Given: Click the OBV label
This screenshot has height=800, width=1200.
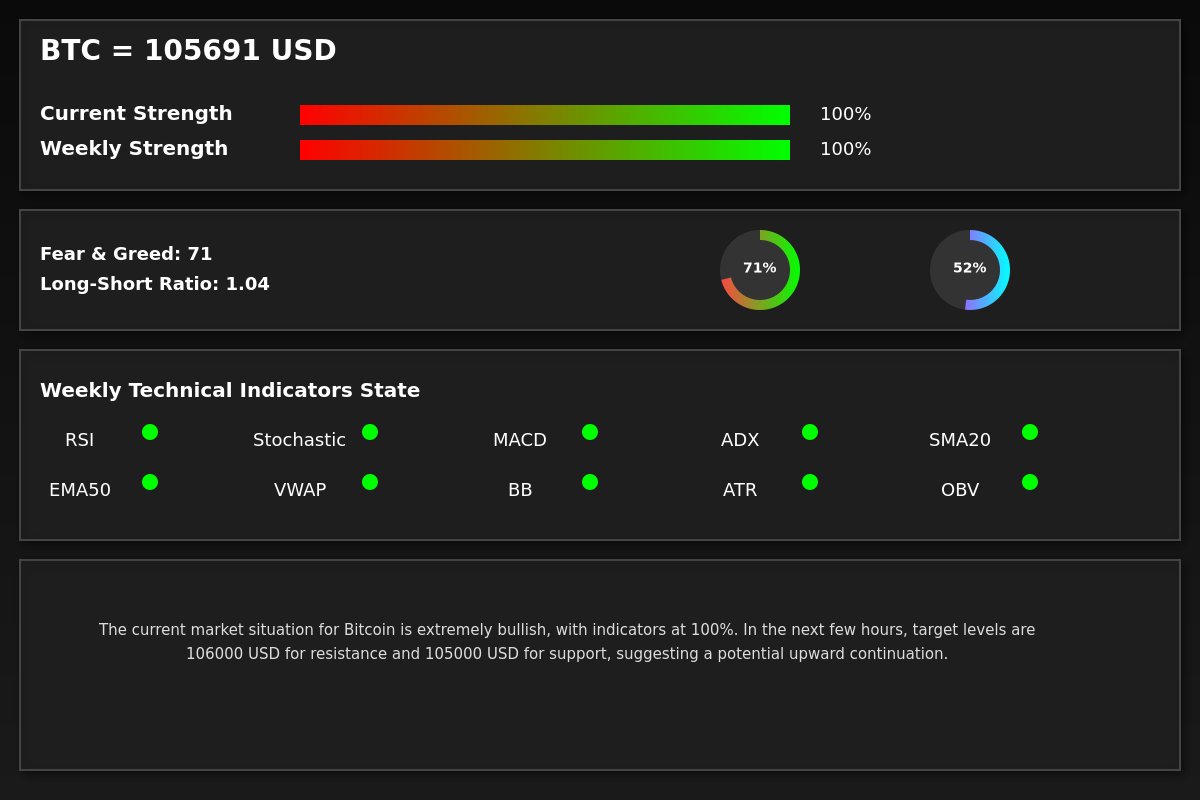Looking at the screenshot, I should pyautogui.click(x=960, y=490).
